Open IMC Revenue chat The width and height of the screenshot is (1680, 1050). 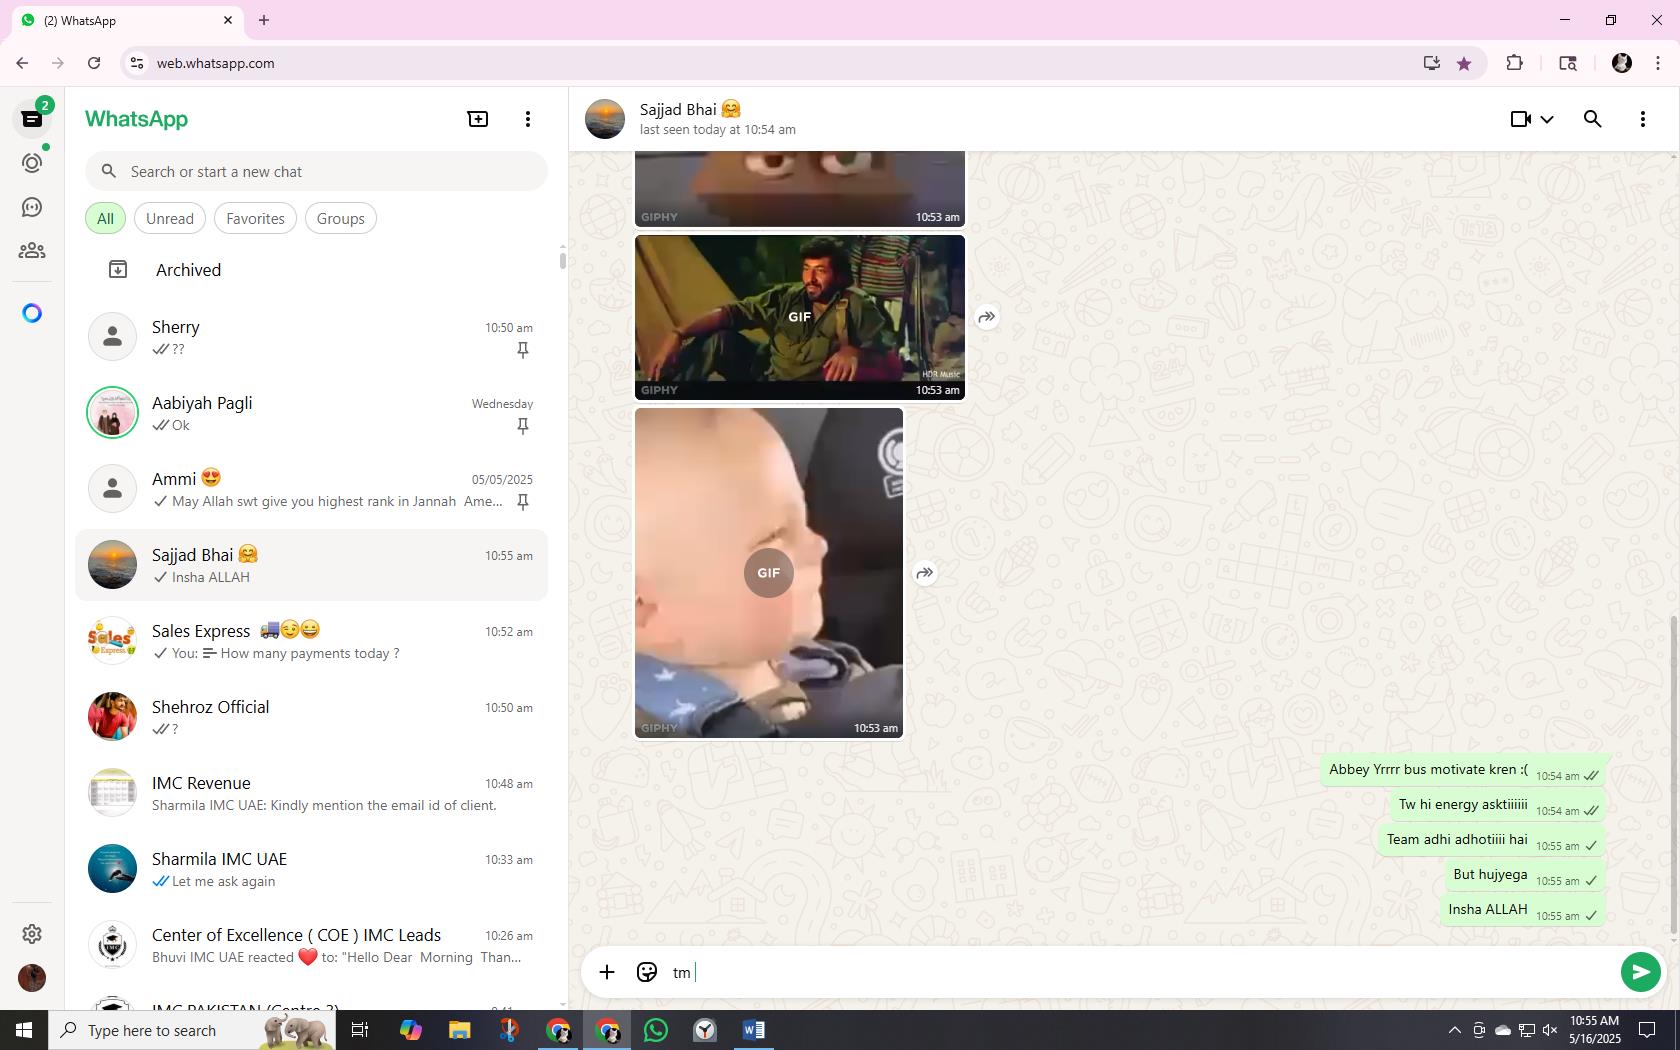coord(311,793)
